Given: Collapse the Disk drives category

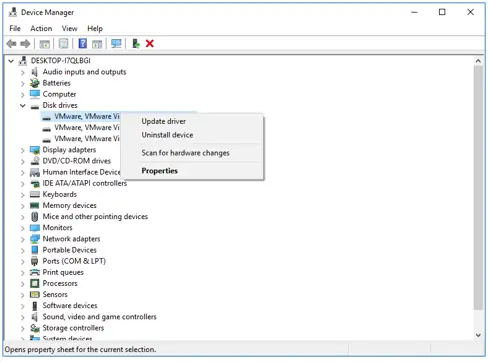Looking at the screenshot, I should (23, 106).
